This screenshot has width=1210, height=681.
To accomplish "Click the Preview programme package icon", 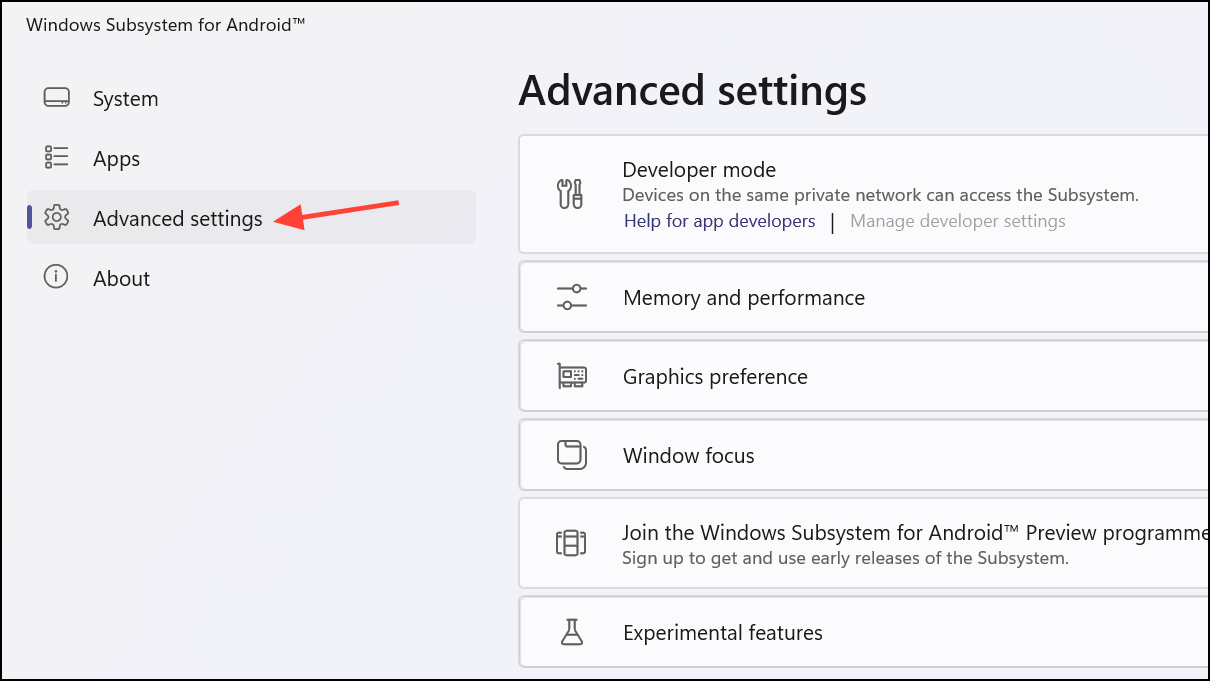I will (x=570, y=543).
